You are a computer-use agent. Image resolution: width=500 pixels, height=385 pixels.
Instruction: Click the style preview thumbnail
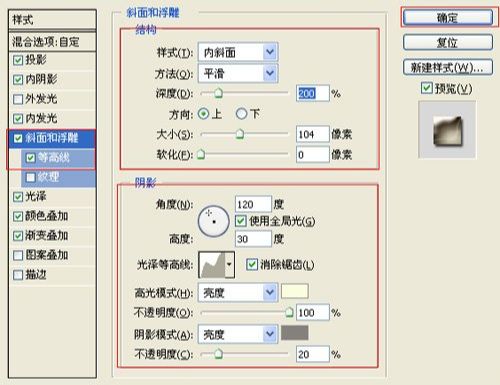point(447,130)
